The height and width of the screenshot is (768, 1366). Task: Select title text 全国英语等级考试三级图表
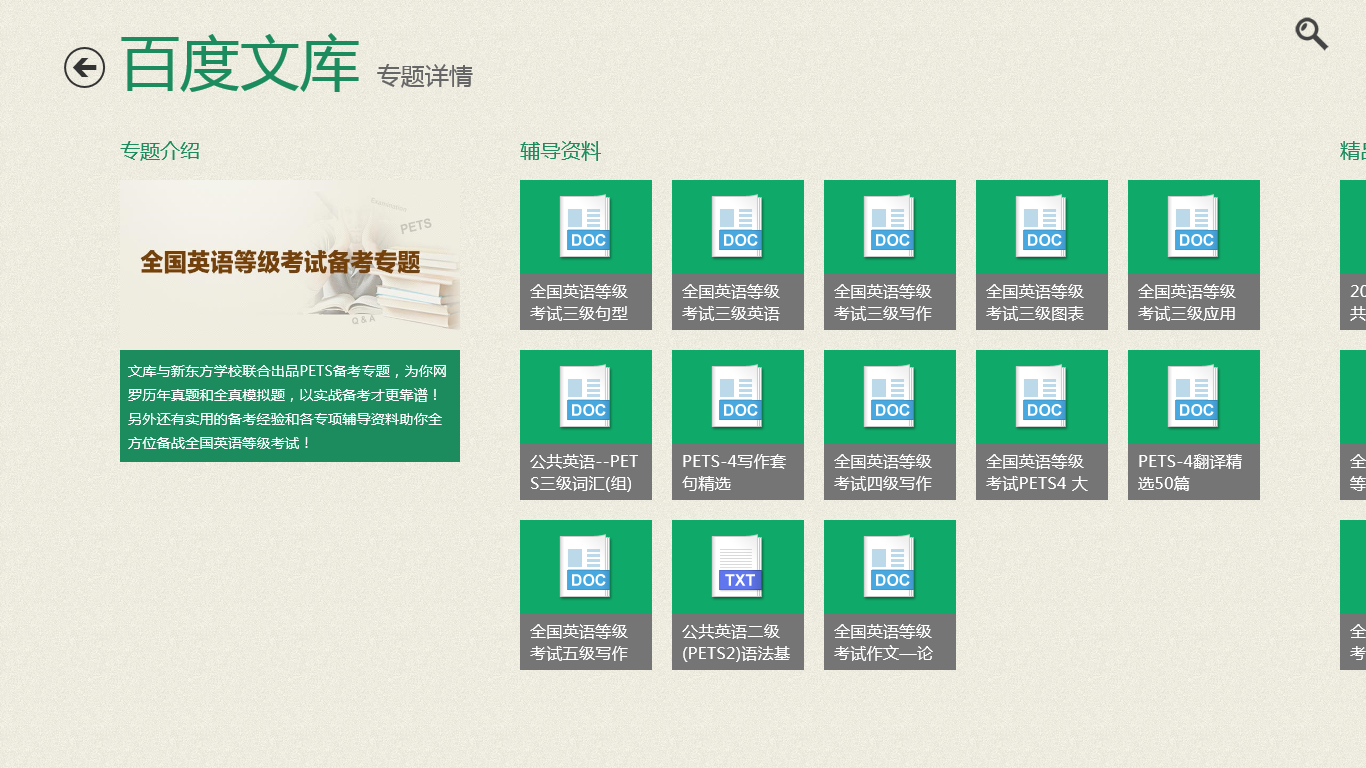point(1035,302)
